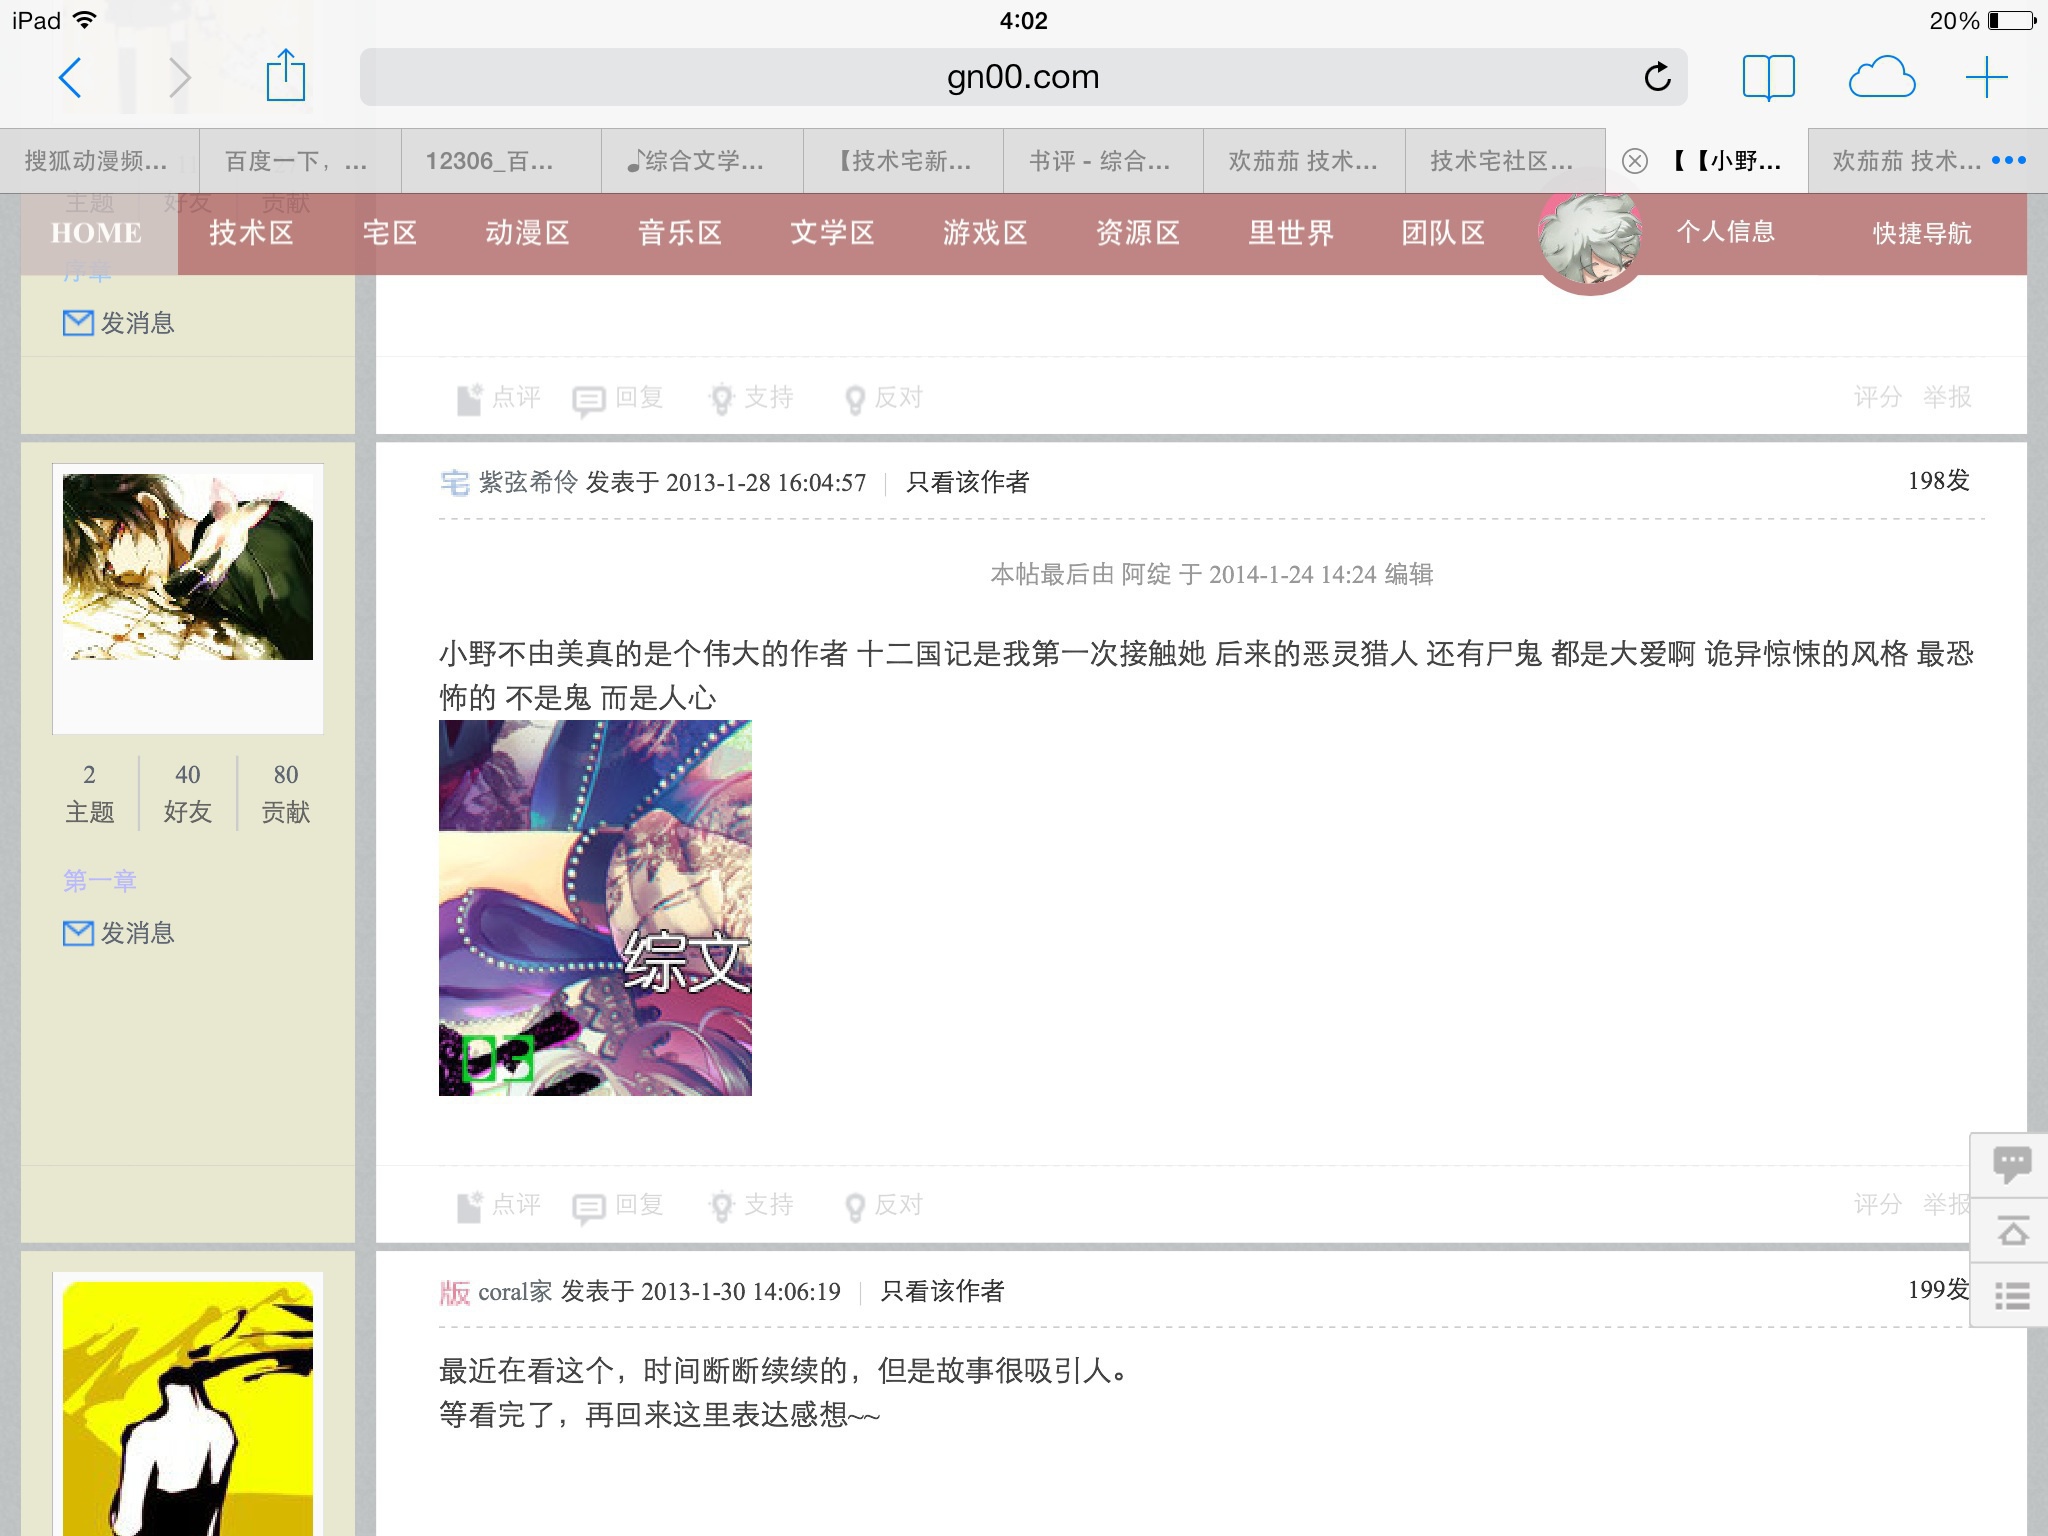Image resolution: width=2048 pixels, height=1536 pixels.
Task: Open the Safari share sheet icon
Action: pos(285,77)
